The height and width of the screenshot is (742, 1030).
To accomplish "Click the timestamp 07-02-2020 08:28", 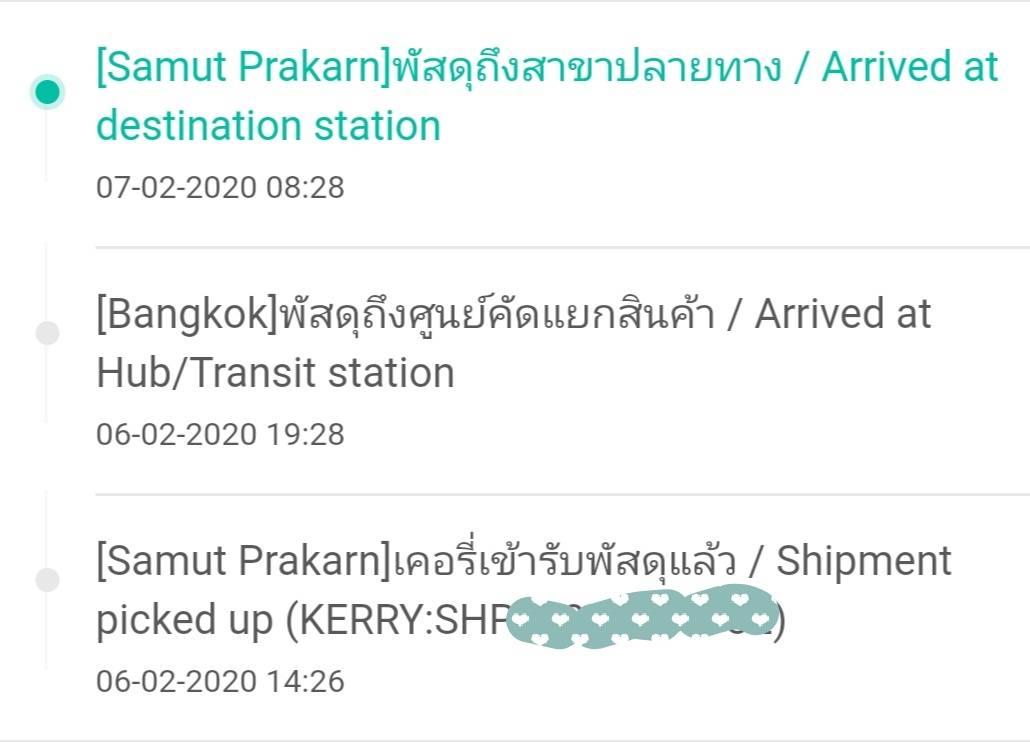I will click(220, 187).
